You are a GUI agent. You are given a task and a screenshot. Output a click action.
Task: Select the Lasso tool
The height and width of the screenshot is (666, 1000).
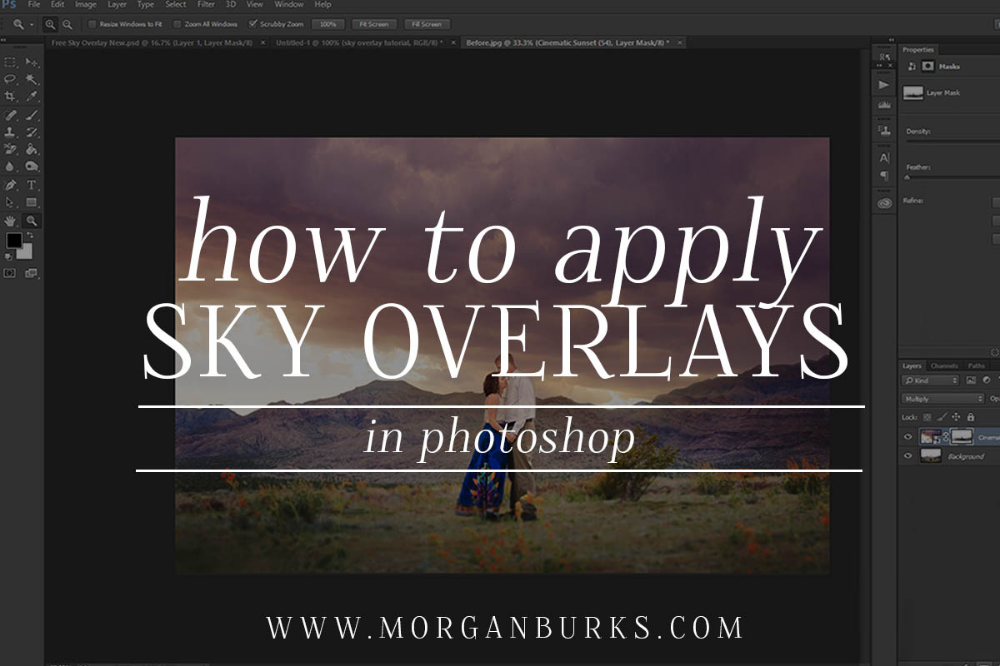click(10, 79)
